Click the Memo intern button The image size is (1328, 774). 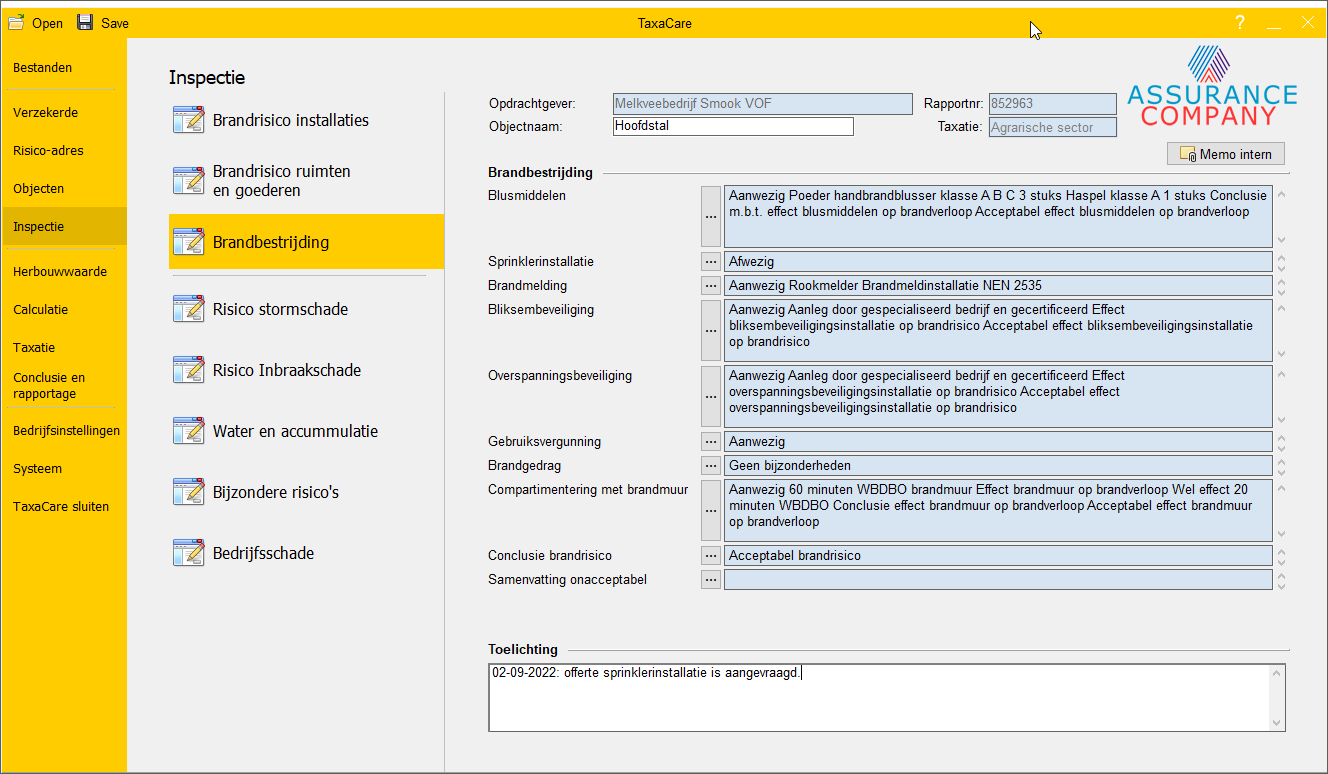1226,154
